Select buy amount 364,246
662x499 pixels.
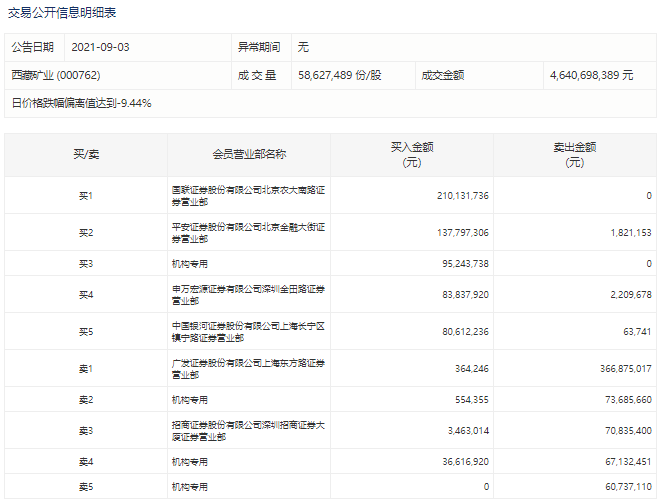click(472, 369)
